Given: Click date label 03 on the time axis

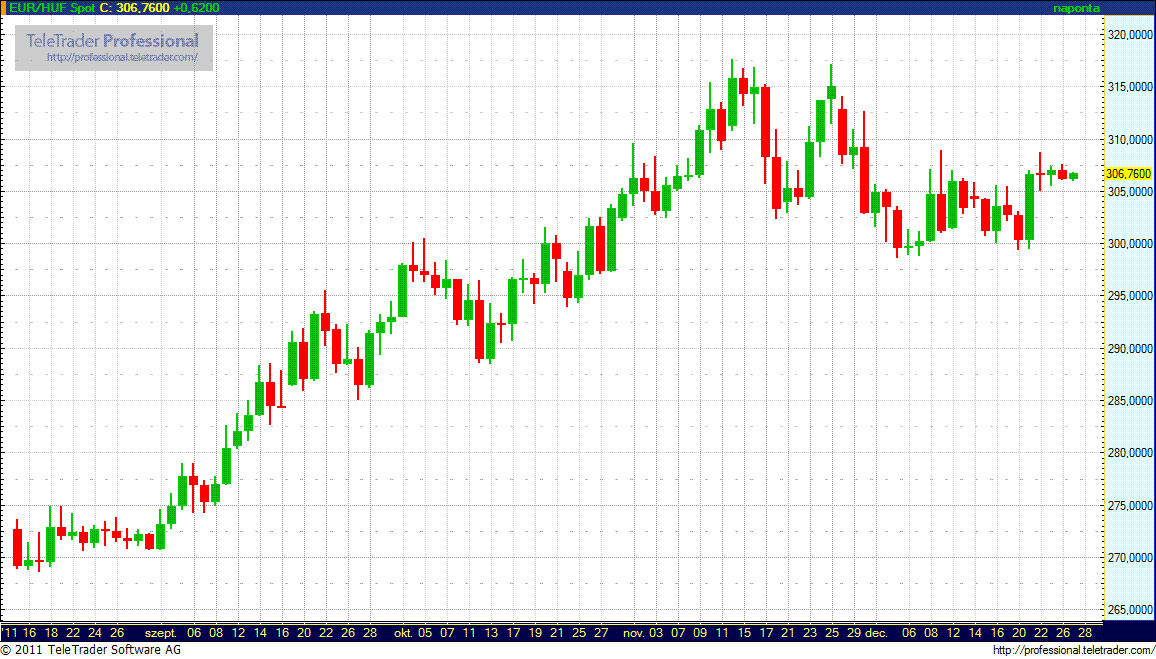Looking at the screenshot, I should coord(655,633).
